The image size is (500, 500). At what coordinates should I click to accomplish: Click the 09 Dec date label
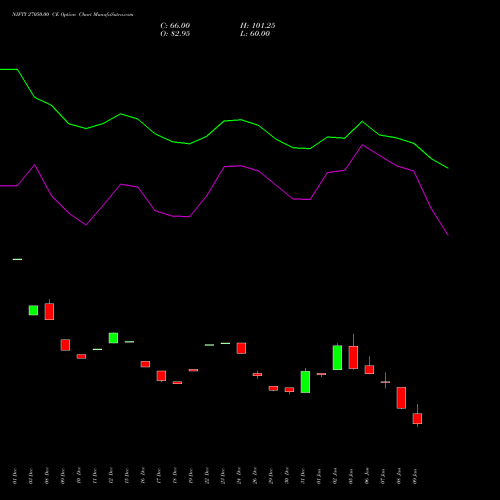click(x=63, y=476)
